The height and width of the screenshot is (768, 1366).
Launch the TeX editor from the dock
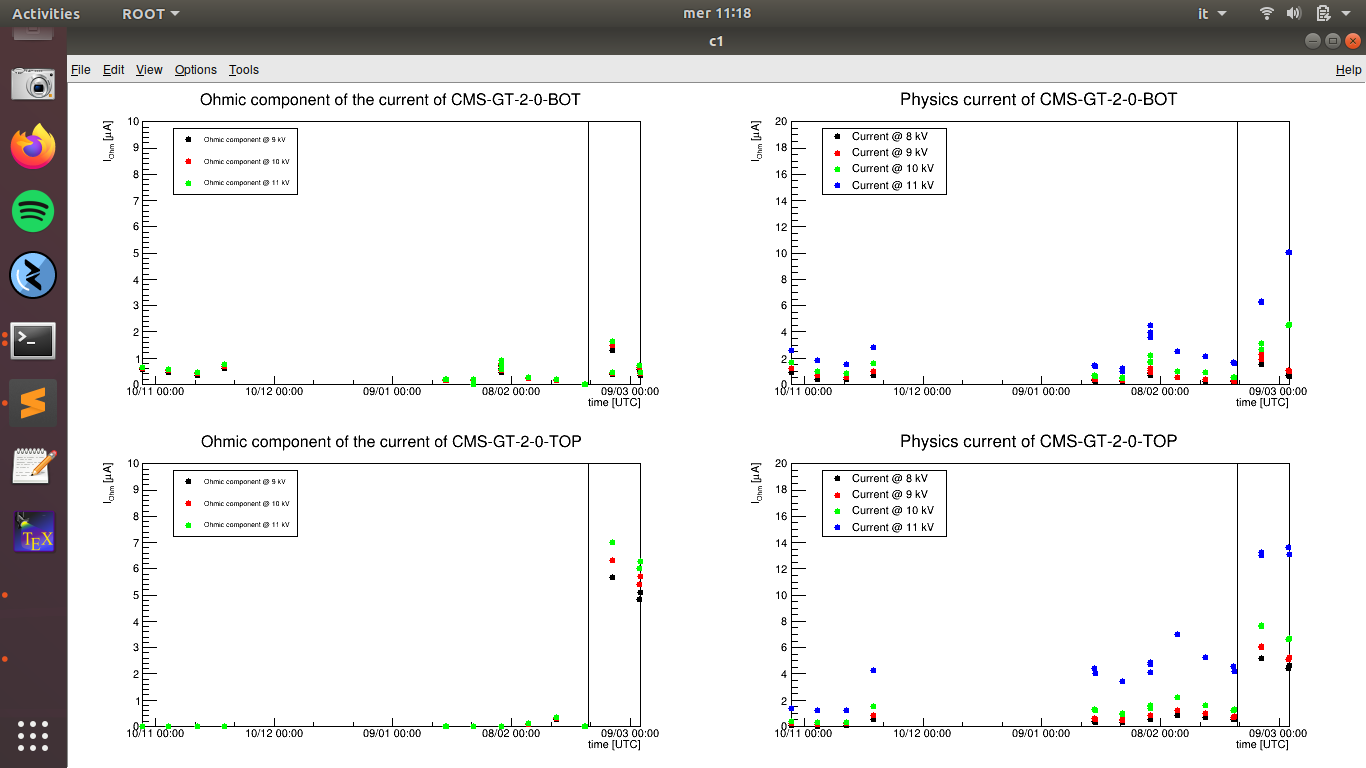coord(33,532)
